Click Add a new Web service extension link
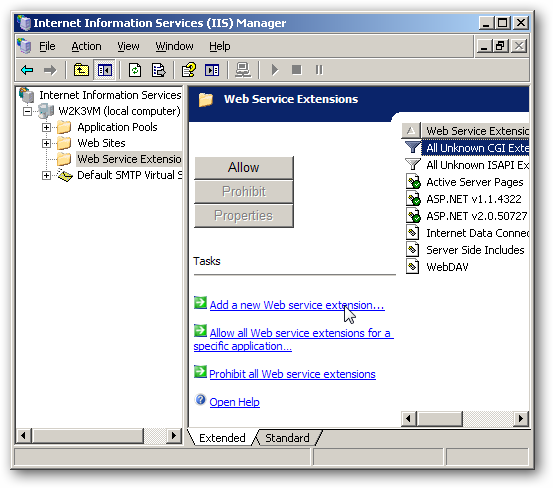 [297, 305]
